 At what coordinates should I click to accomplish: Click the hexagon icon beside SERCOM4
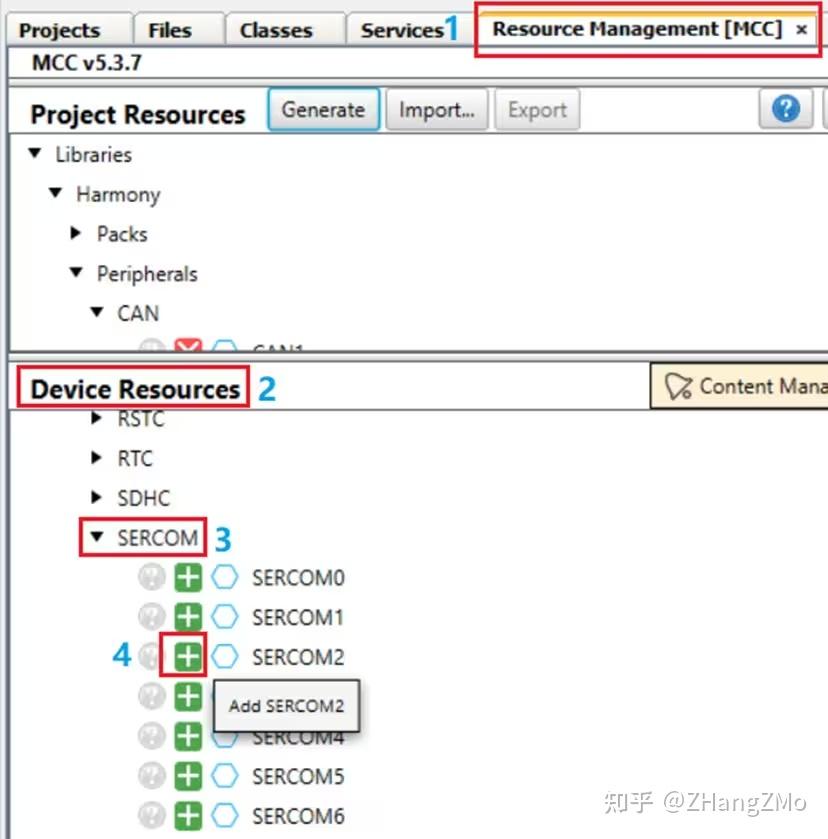pyautogui.click(x=225, y=736)
